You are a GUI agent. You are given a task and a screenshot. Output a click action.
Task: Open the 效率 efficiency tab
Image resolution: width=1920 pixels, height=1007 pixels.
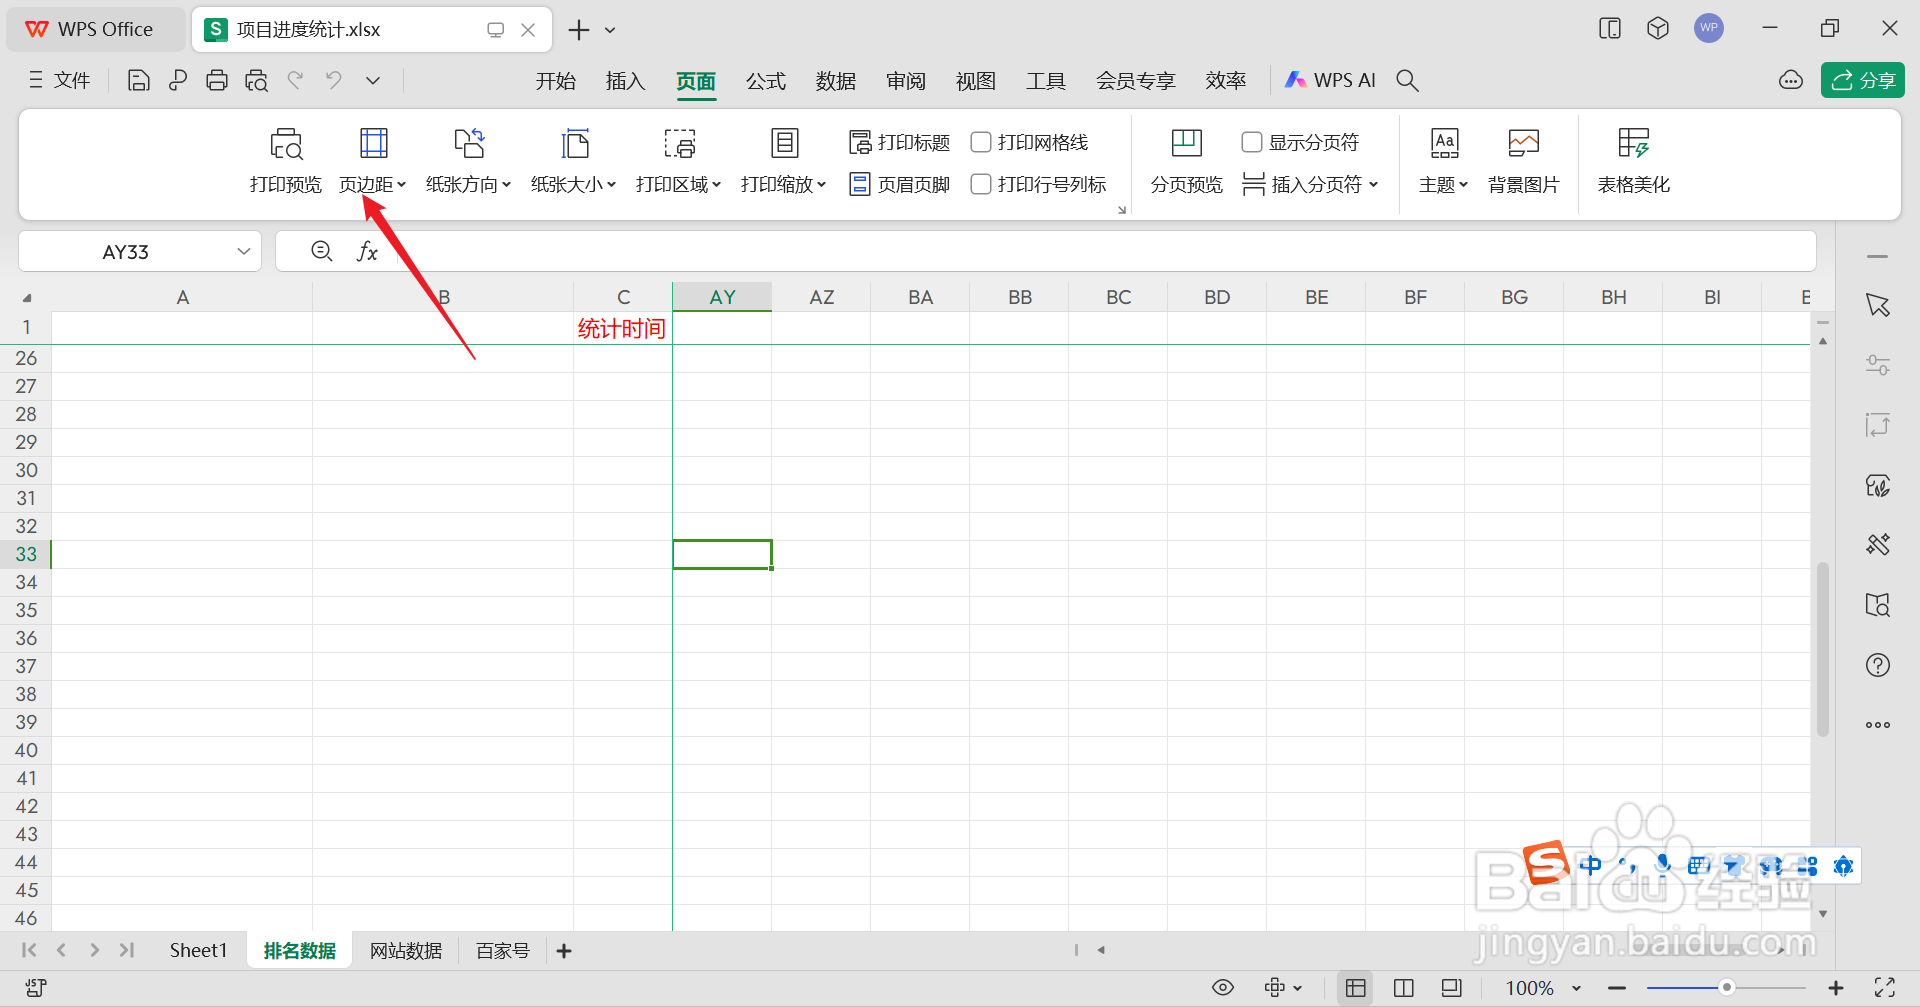pos(1226,81)
